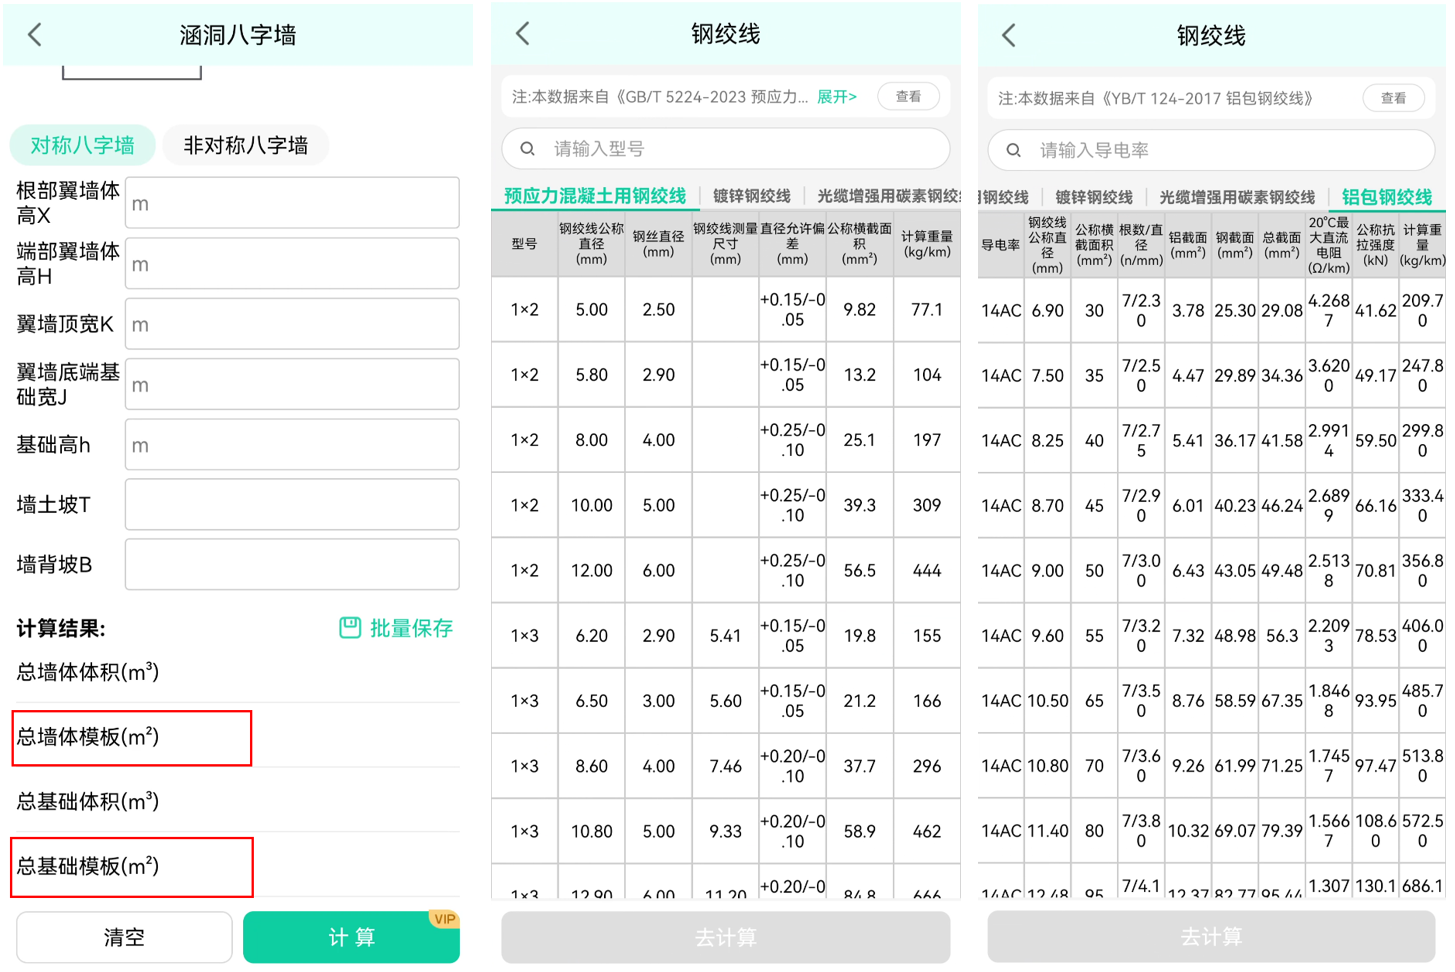Viewport: 1455px width, 972px height.
Task: Tap back arrow on 涵洞八字墙 screen
Action: point(35,35)
